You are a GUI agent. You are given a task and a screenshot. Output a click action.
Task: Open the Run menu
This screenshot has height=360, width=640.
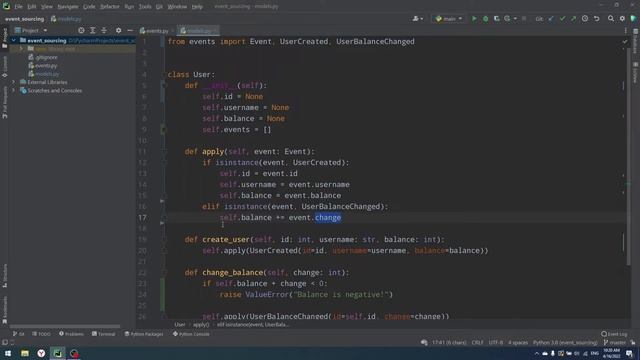coord(129,7)
